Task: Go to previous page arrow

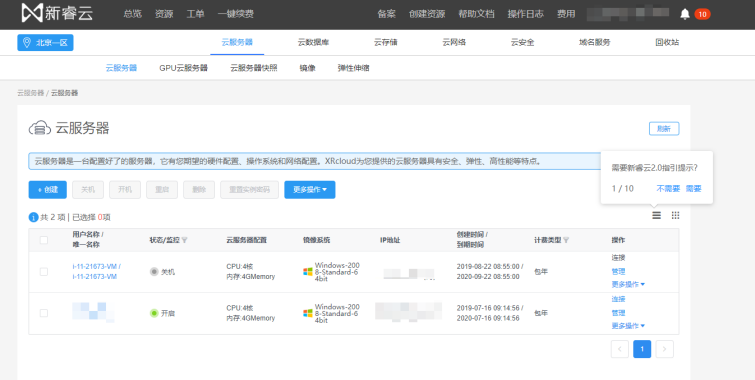Action: (620, 349)
